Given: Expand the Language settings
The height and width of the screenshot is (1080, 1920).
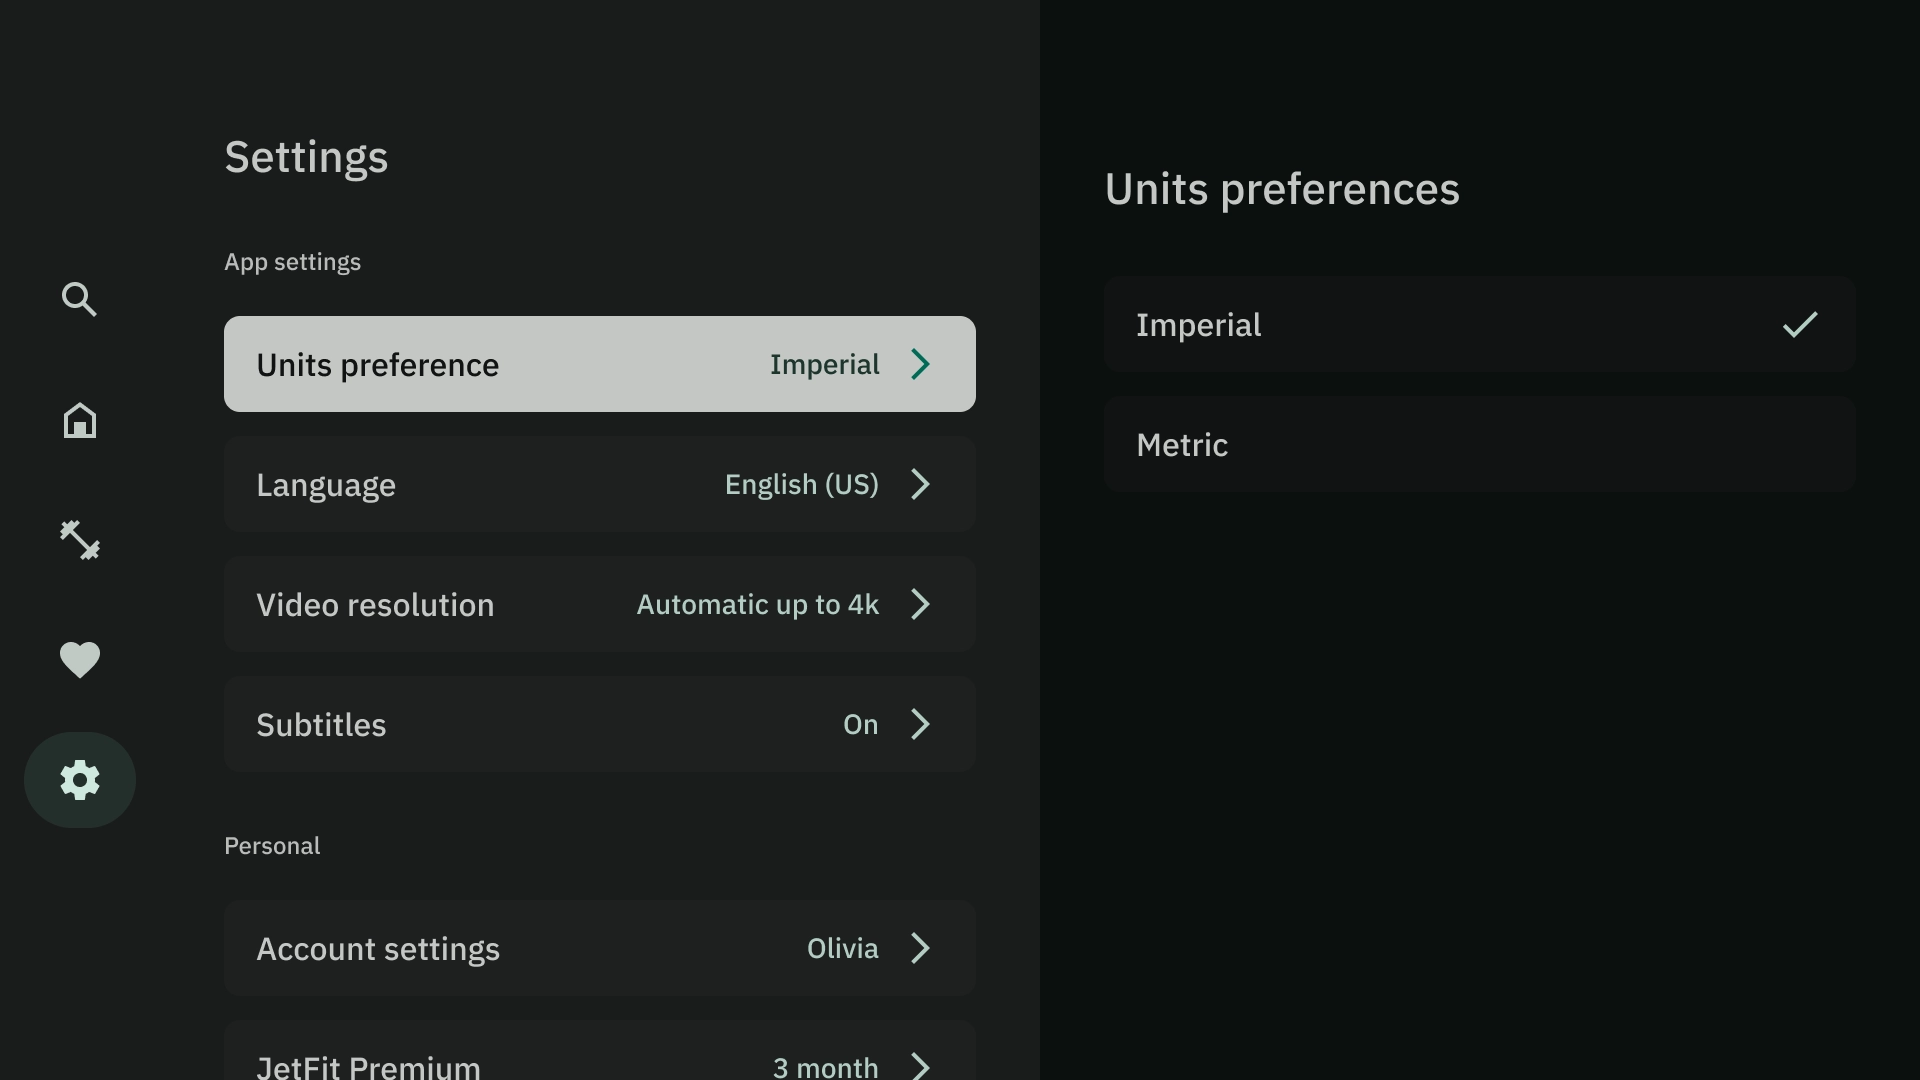Looking at the screenshot, I should 600,485.
